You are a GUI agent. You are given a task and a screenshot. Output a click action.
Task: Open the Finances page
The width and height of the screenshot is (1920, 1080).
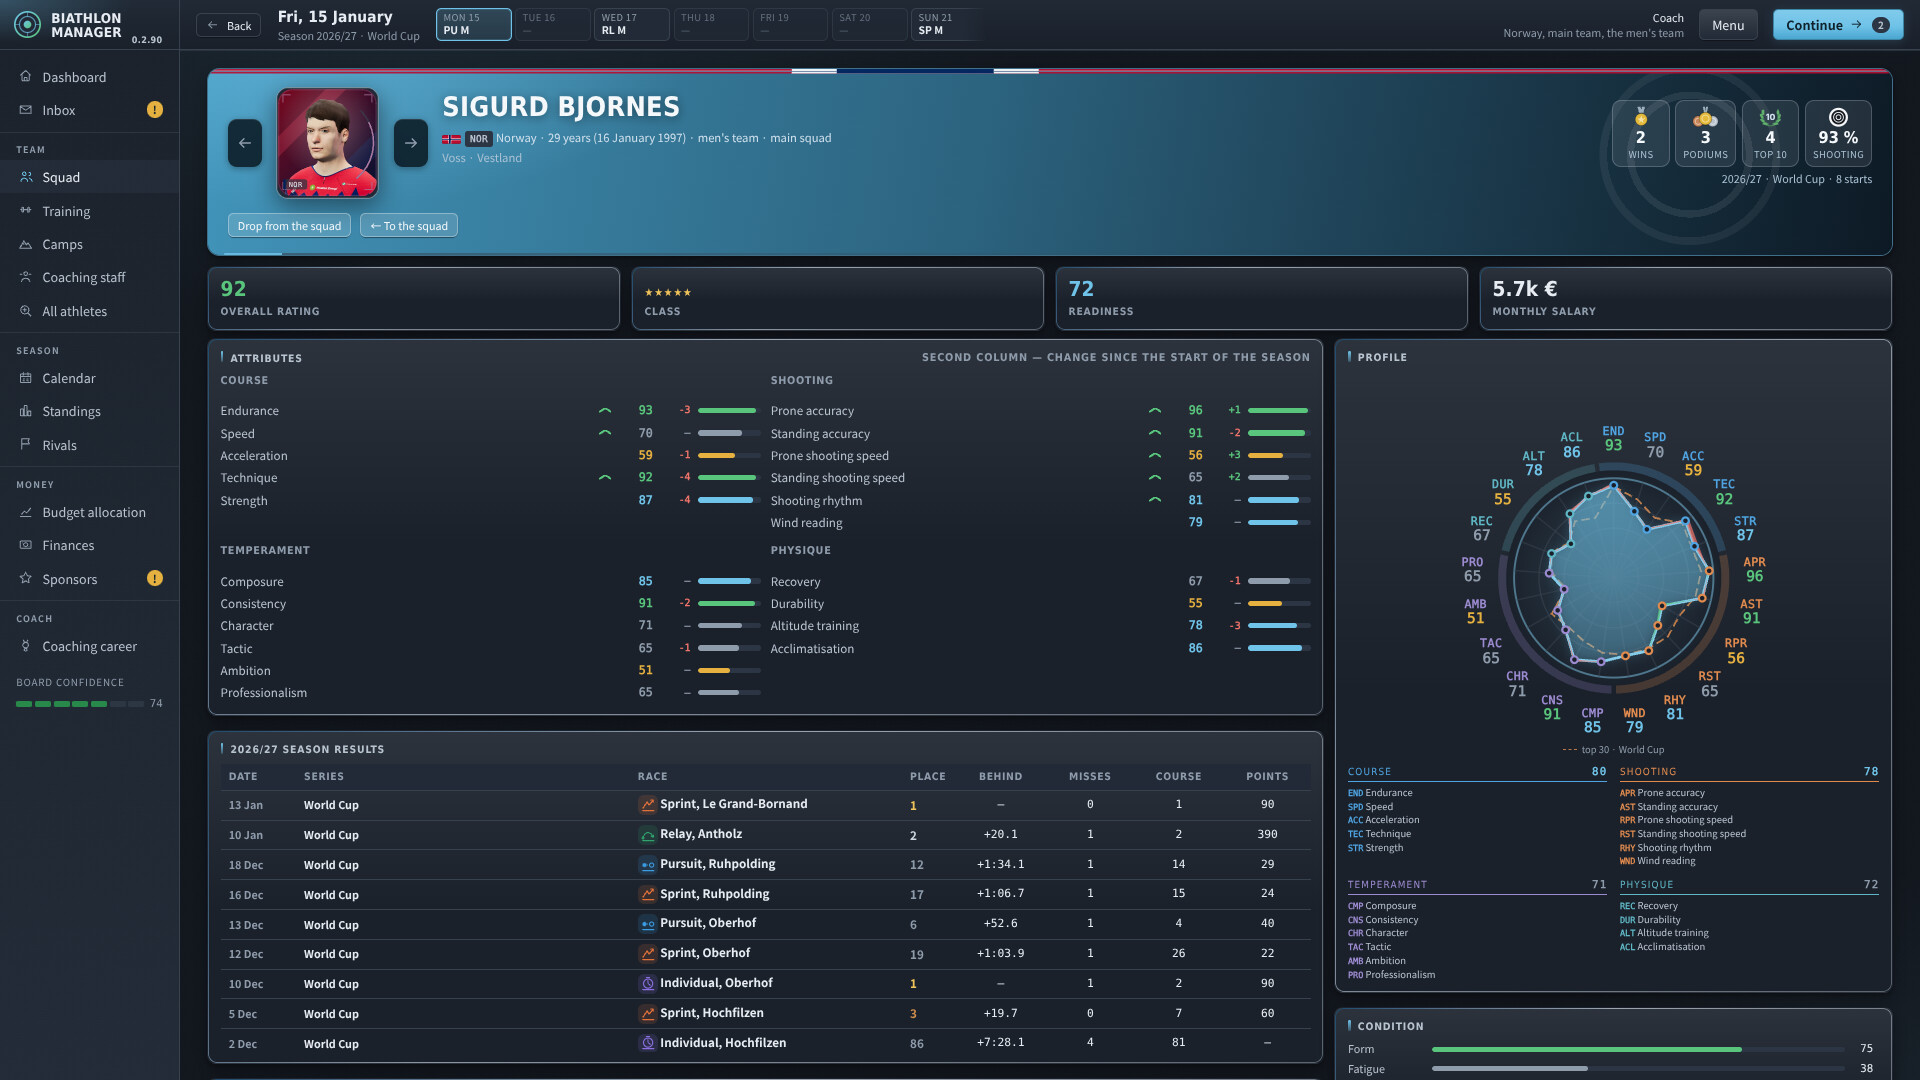pos(90,545)
